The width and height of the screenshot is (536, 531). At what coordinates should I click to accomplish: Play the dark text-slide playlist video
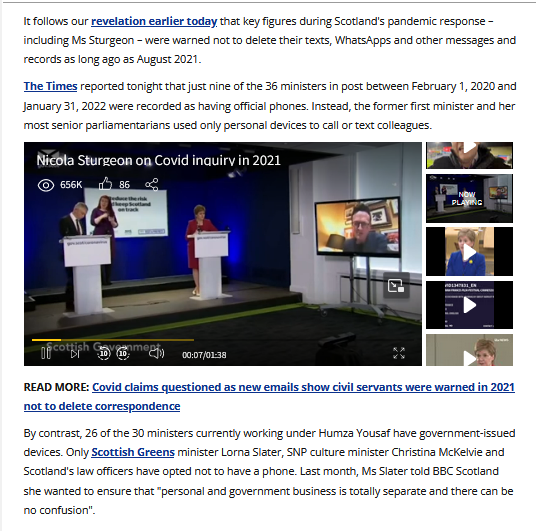click(x=469, y=305)
